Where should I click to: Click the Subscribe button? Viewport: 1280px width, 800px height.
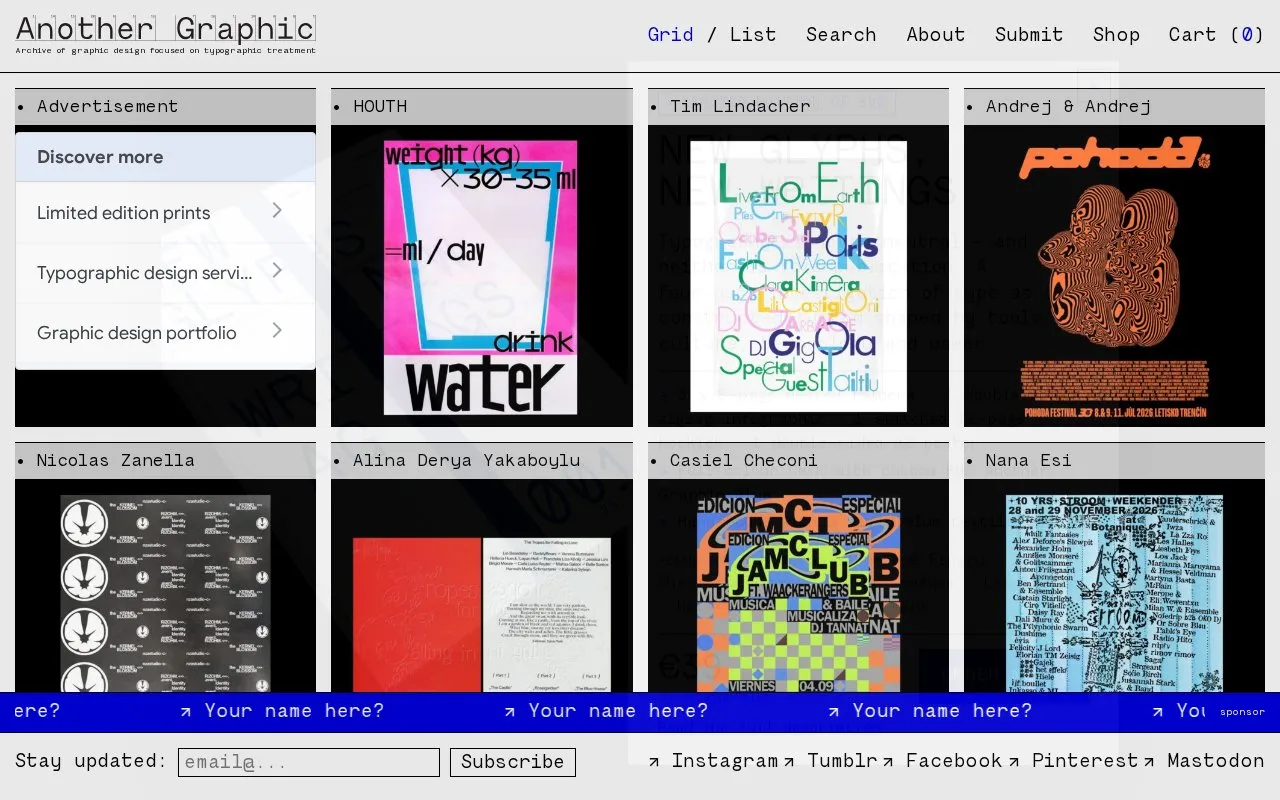[513, 762]
